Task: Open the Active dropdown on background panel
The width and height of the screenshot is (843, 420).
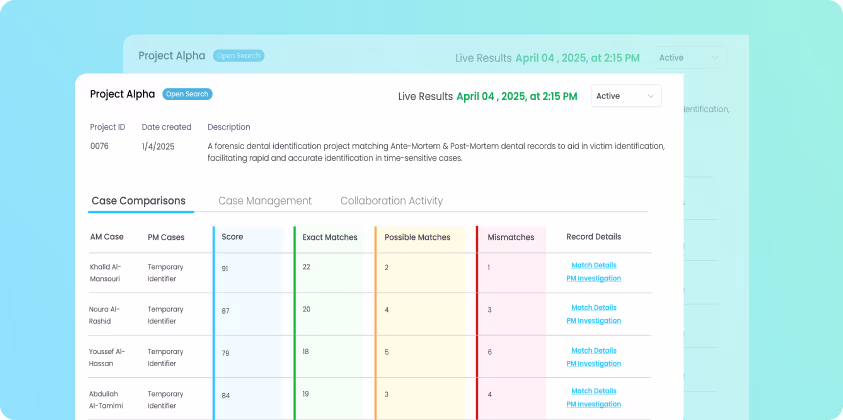Action: click(689, 58)
